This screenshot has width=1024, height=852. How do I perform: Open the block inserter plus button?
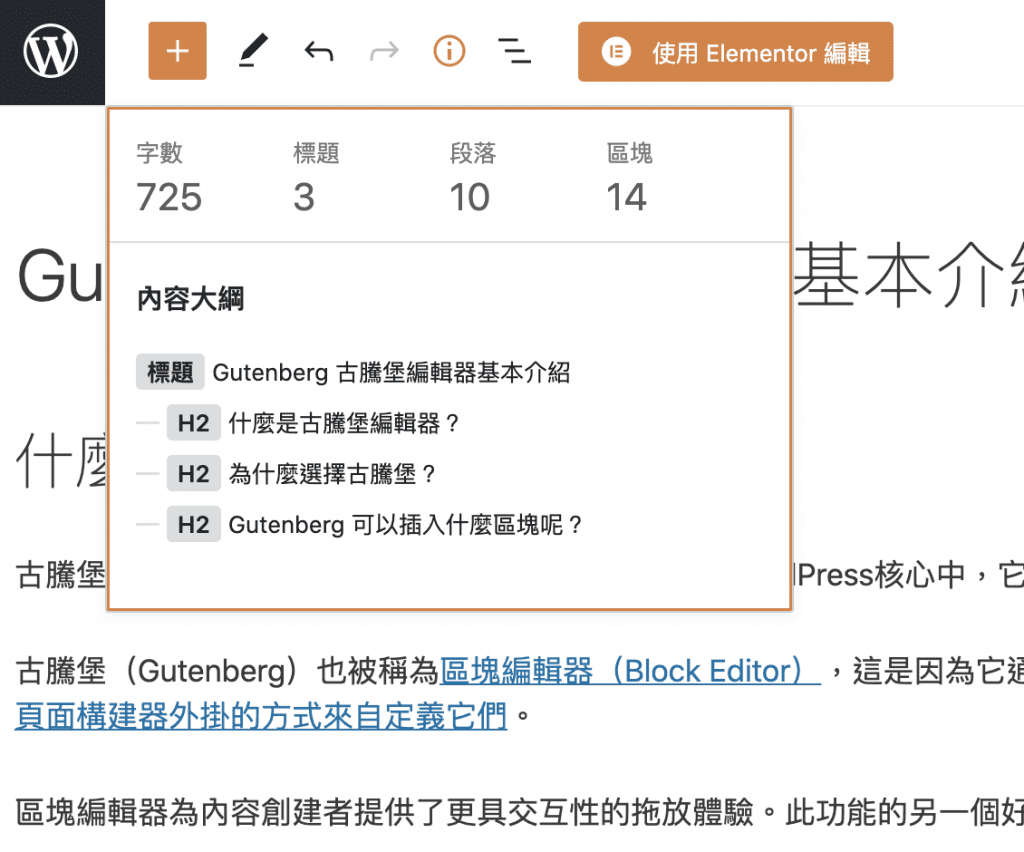pyautogui.click(x=177, y=51)
